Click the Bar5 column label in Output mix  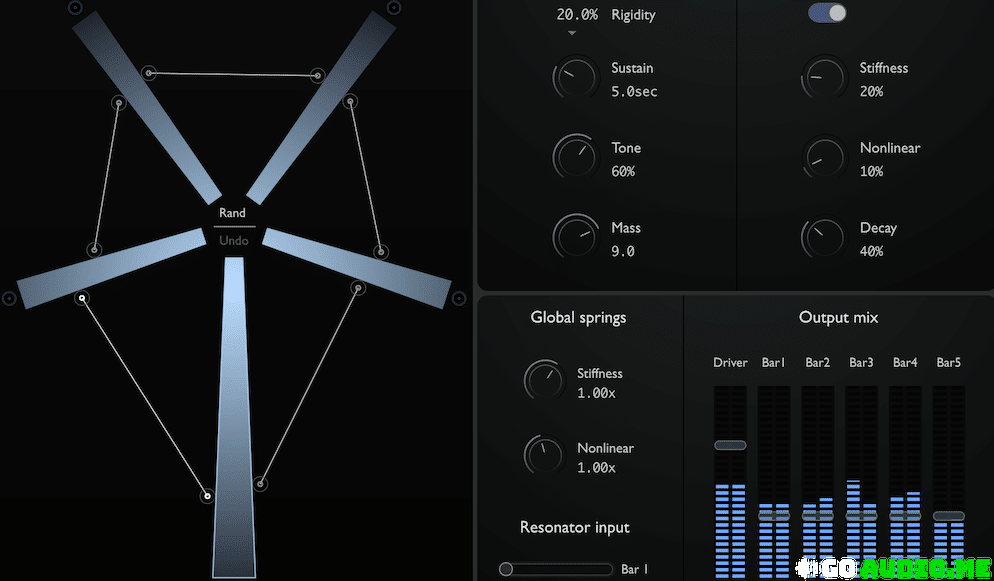[949, 362]
